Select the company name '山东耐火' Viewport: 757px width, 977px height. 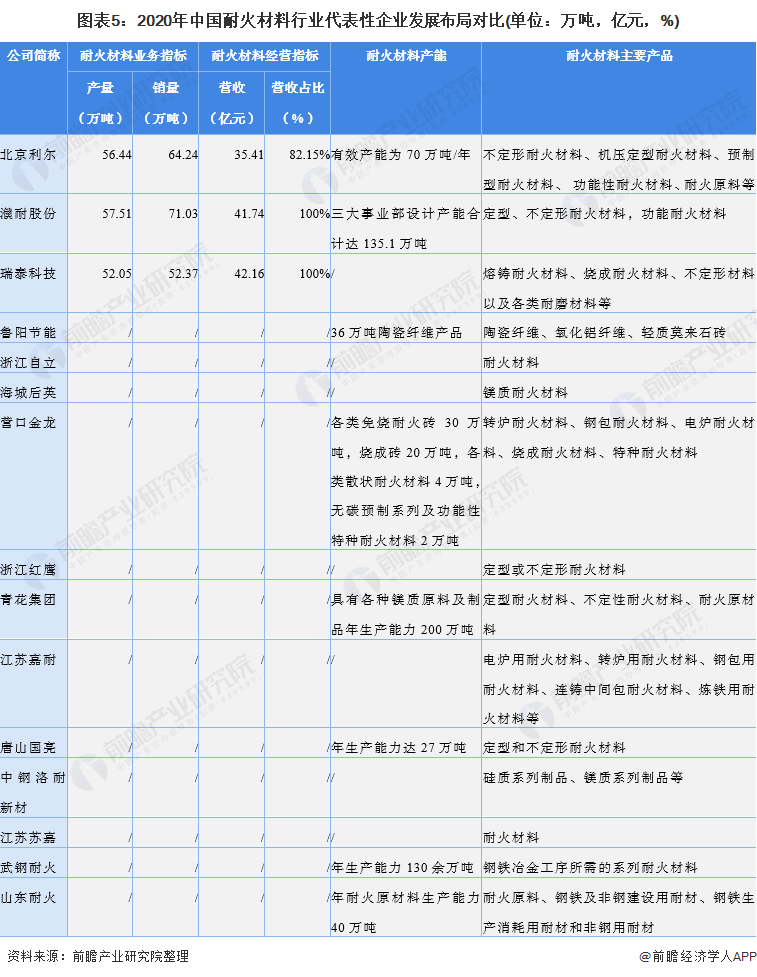[28, 898]
